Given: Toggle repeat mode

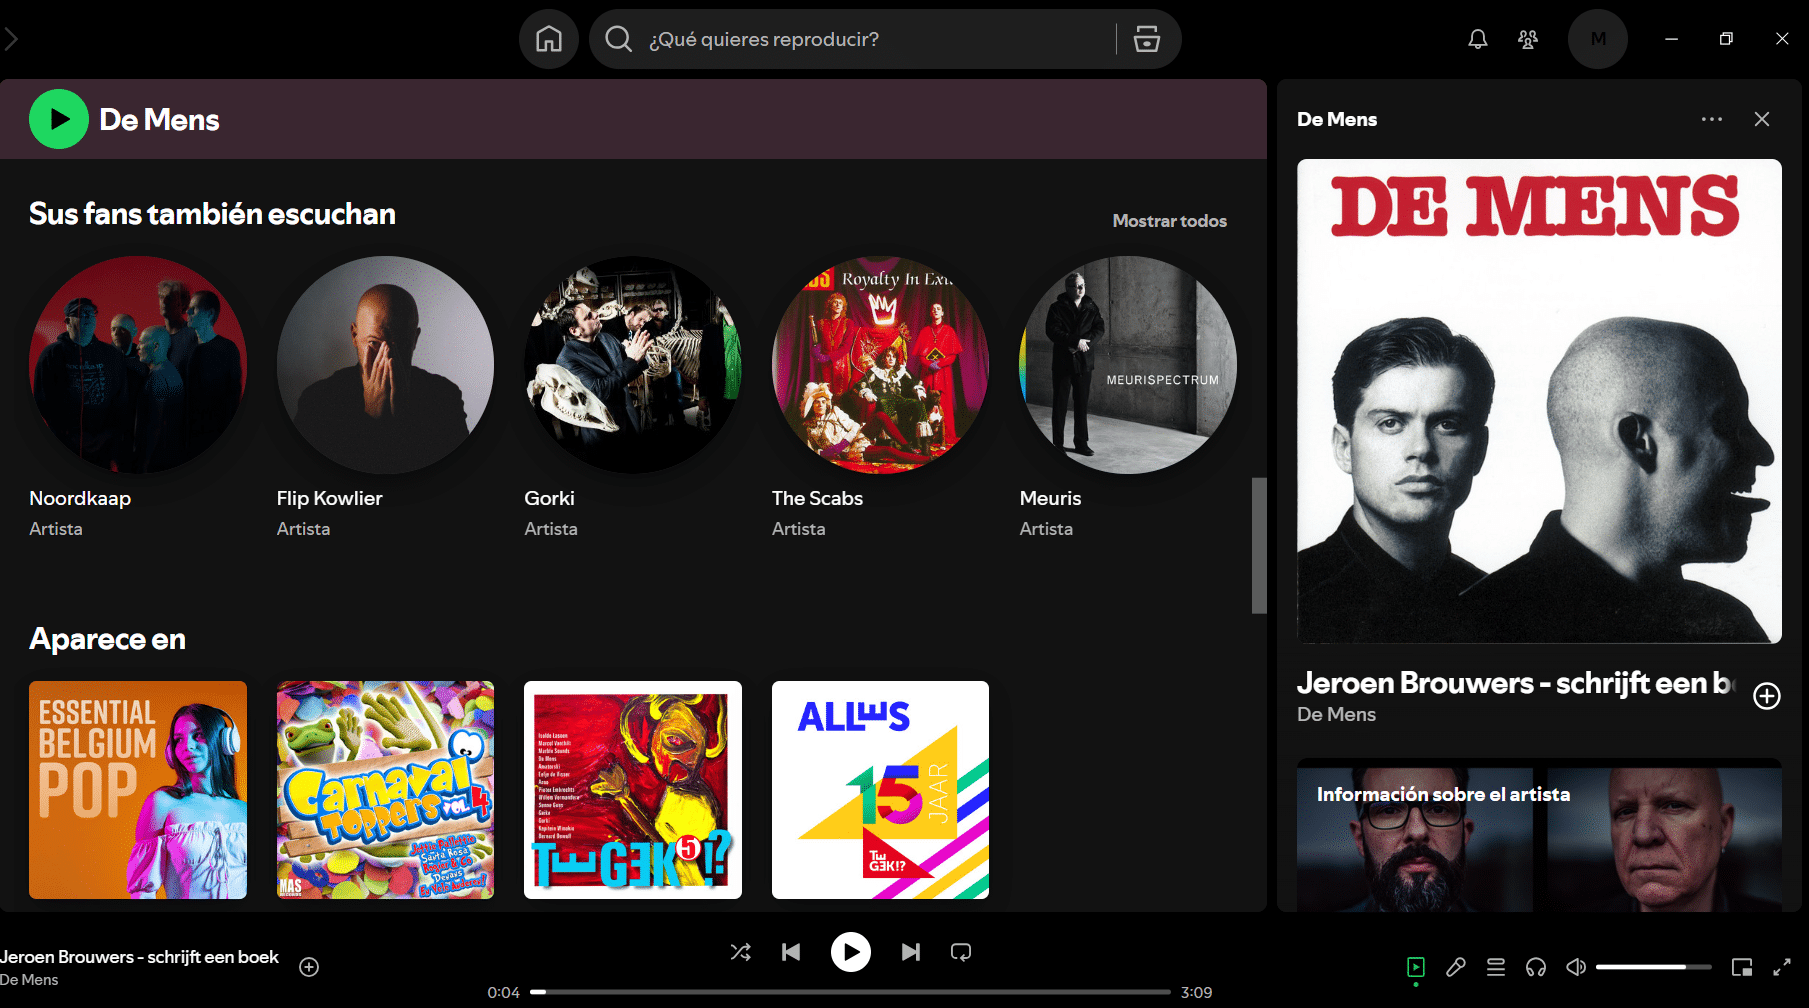Looking at the screenshot, I should [x=961, y=952].
